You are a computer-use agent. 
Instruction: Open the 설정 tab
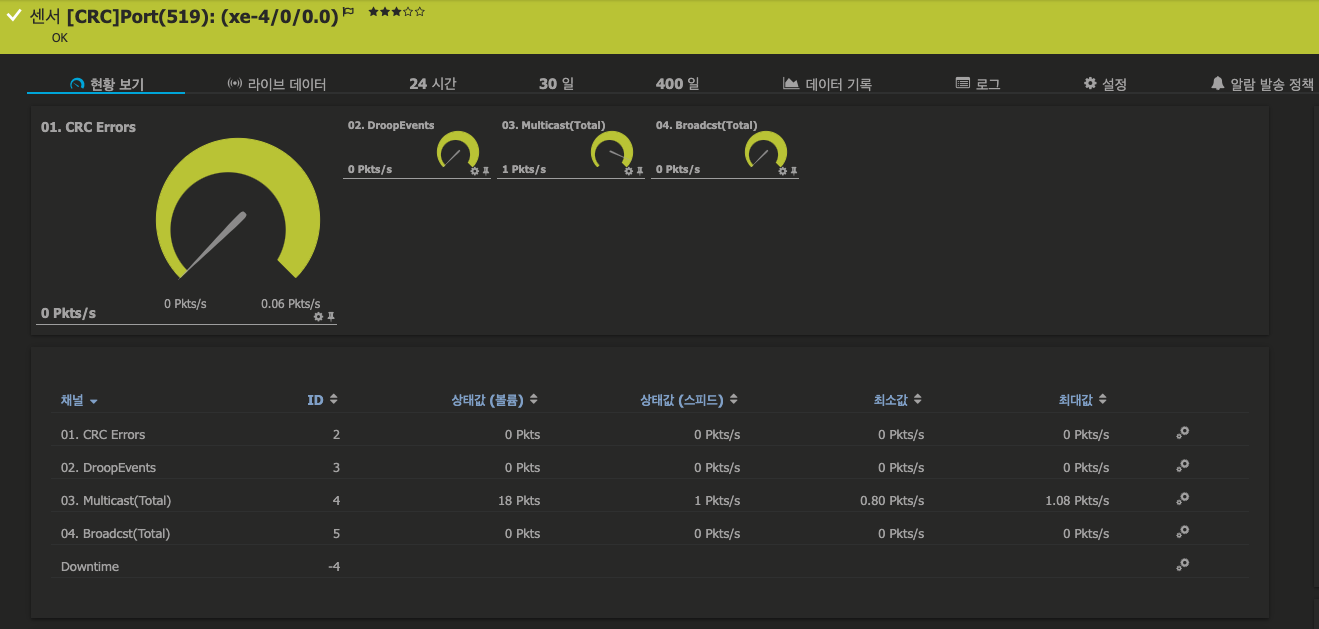[1105, 84]
